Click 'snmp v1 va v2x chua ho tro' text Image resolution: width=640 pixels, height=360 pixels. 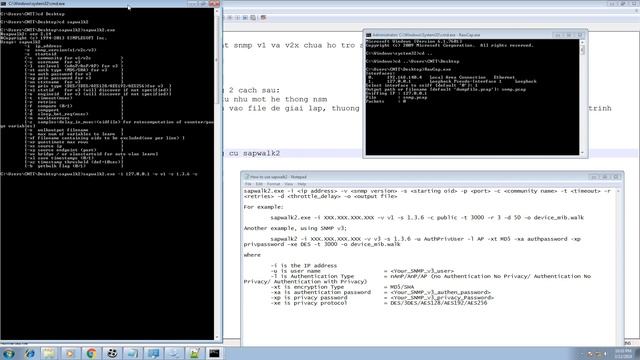(x=294, y=45)
